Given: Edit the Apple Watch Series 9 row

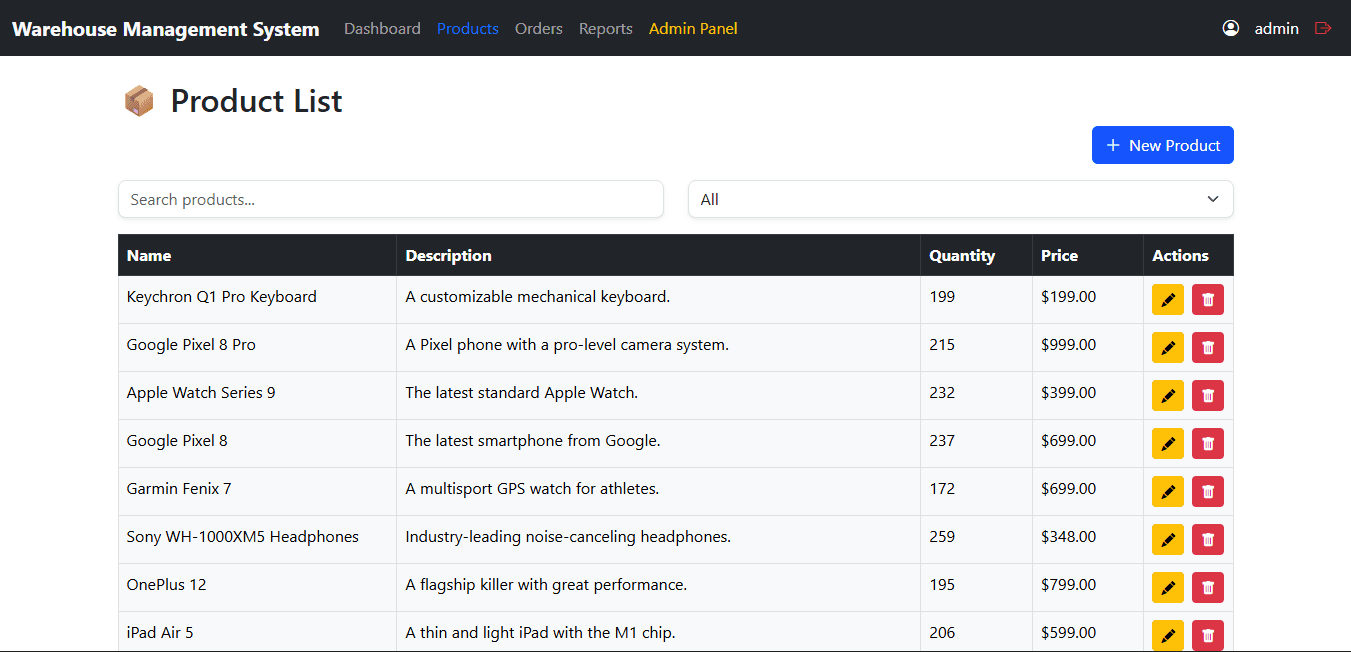Looking at the screenshot, I should coord(1167,395).
